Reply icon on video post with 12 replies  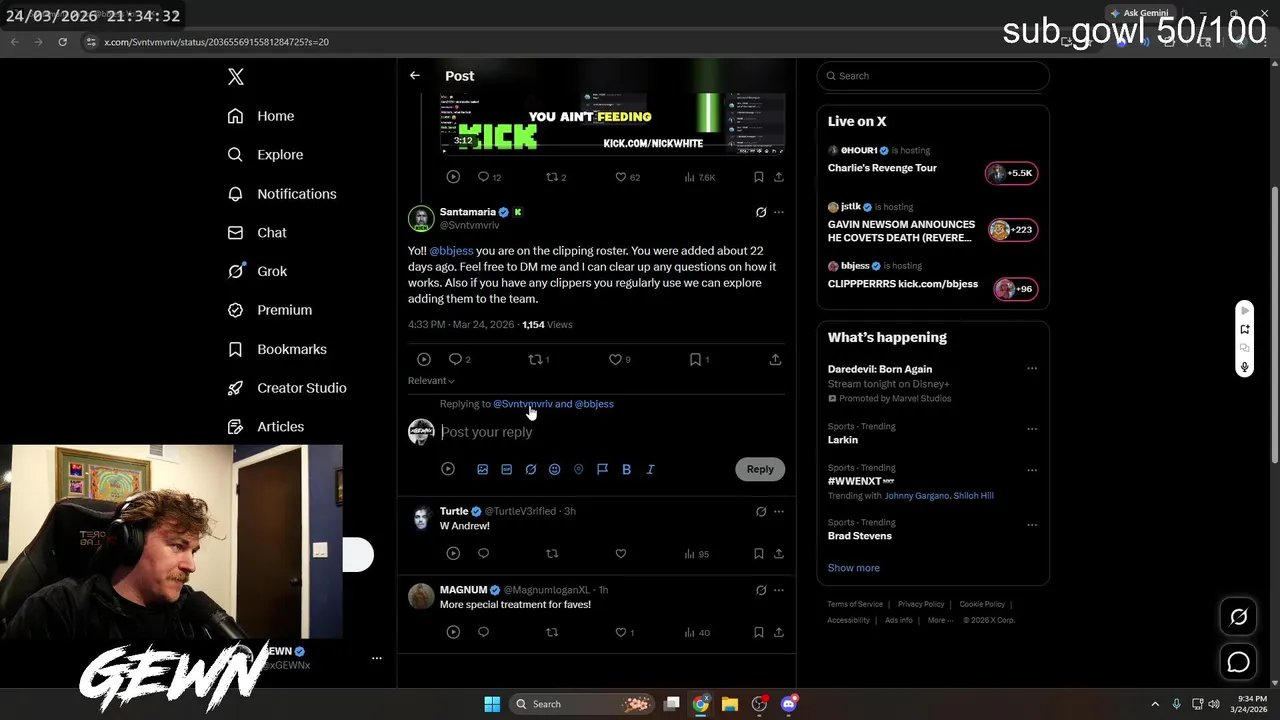click(483, 177)
